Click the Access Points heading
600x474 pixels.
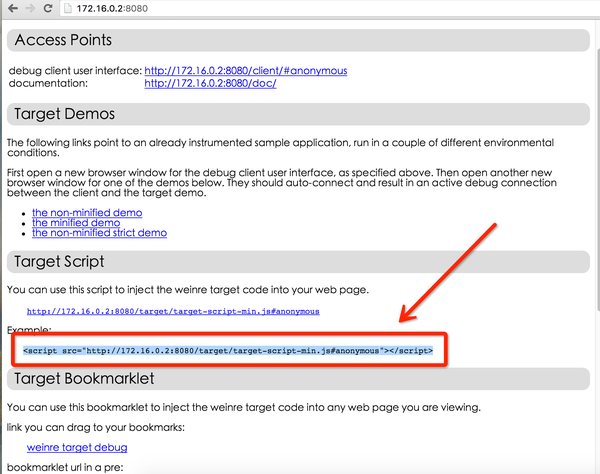[x=63, y=40]
